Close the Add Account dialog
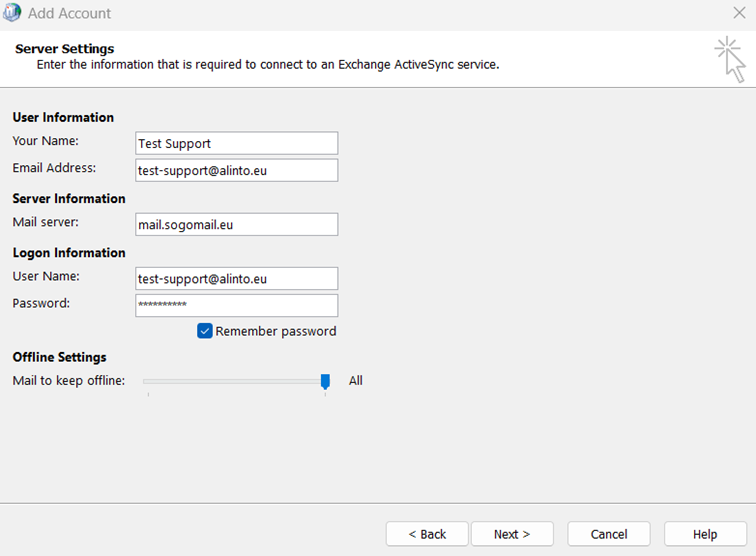756x556 pixels. (739, 14)
